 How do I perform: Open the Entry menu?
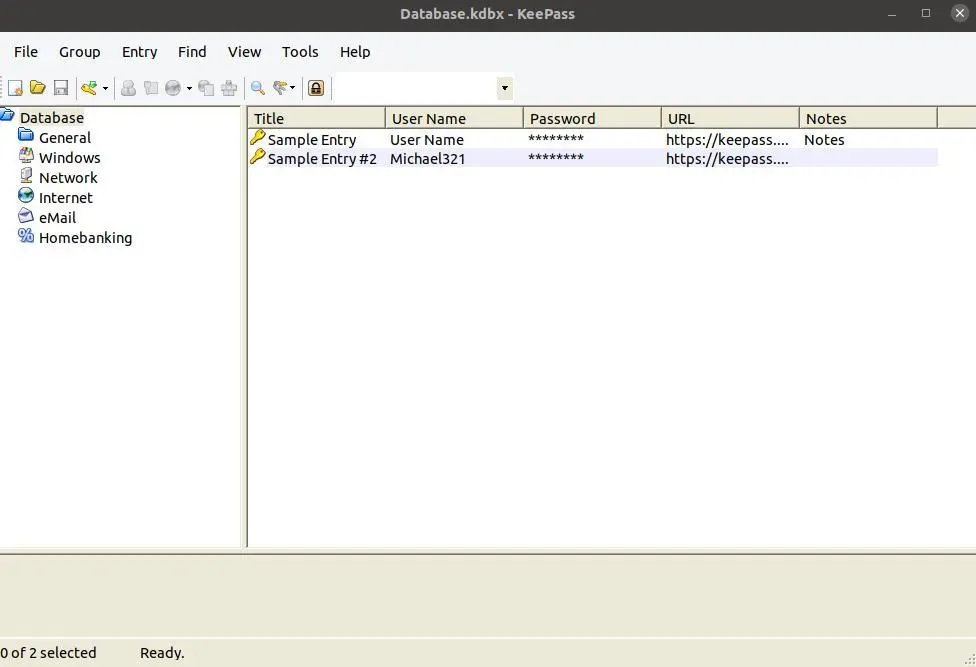(x=139, y=52)
